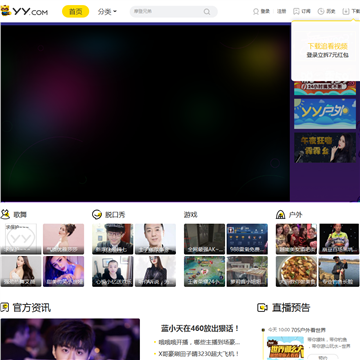This screenshot has width=360, height=360.
Task: Click the 户外 tent icon
Action: [x=281, y=214]
